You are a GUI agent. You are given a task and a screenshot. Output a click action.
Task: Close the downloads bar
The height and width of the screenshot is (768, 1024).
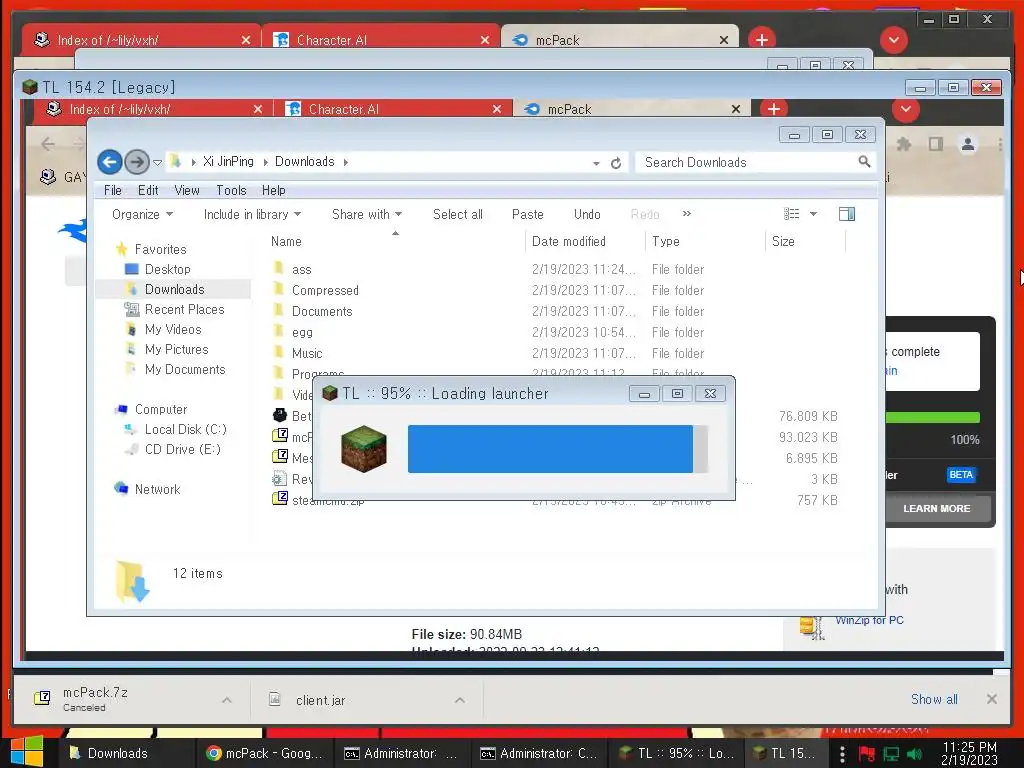pyautogui.click(x=991, y=699)
